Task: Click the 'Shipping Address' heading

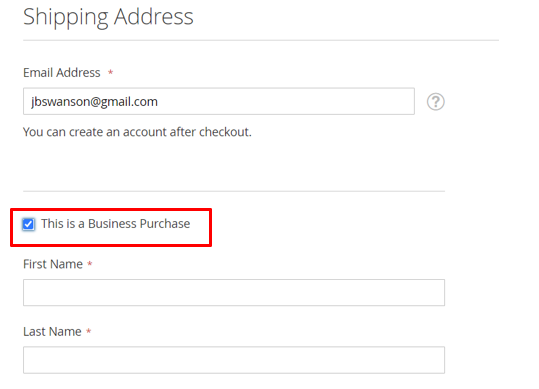Action: [108, 17]
